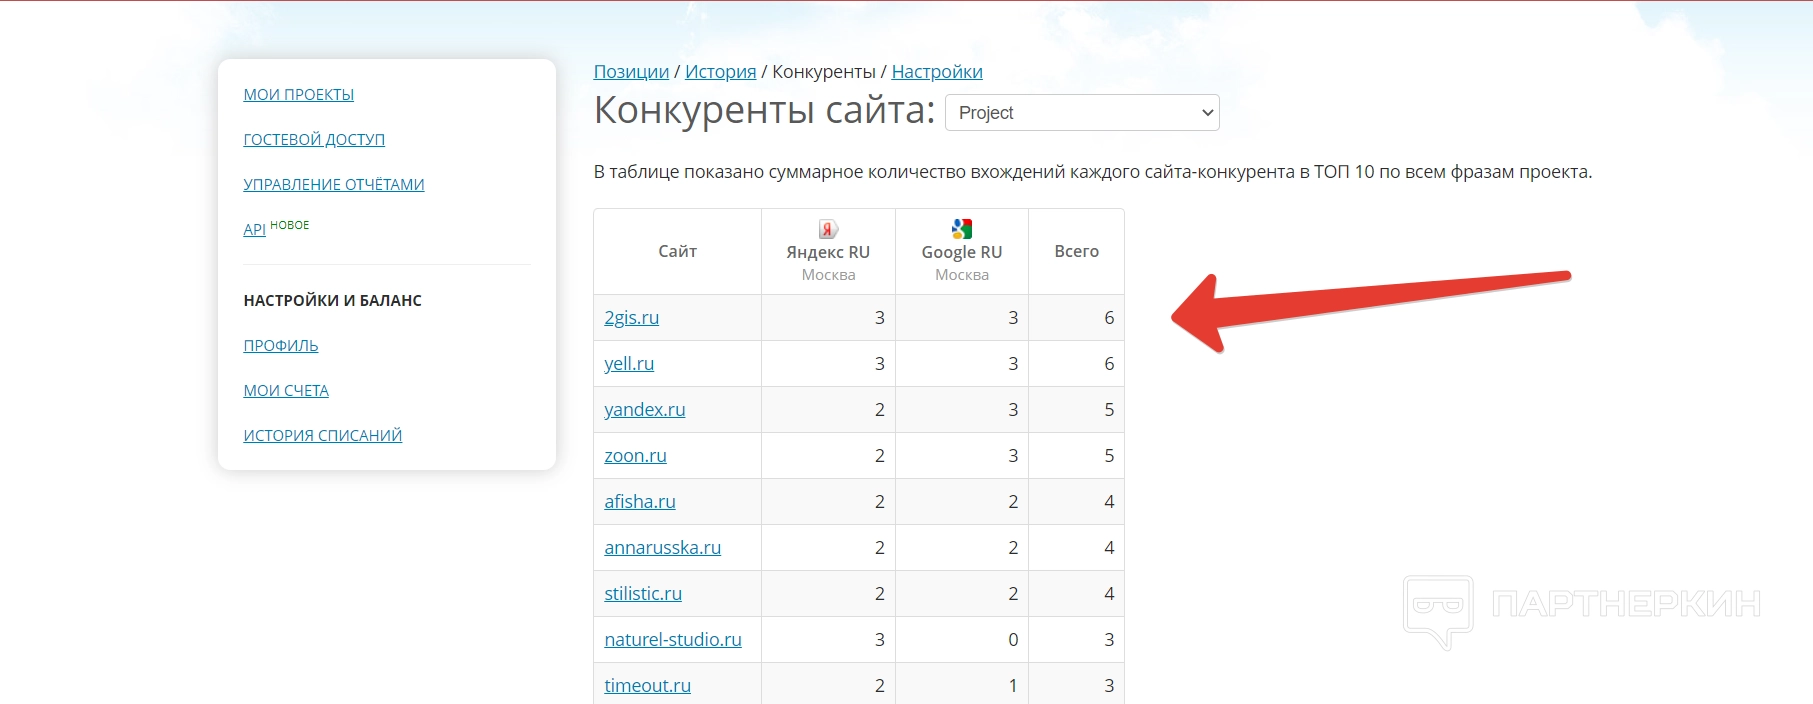Click the Настройки и баланс sidebar heading

pos(333,300)
